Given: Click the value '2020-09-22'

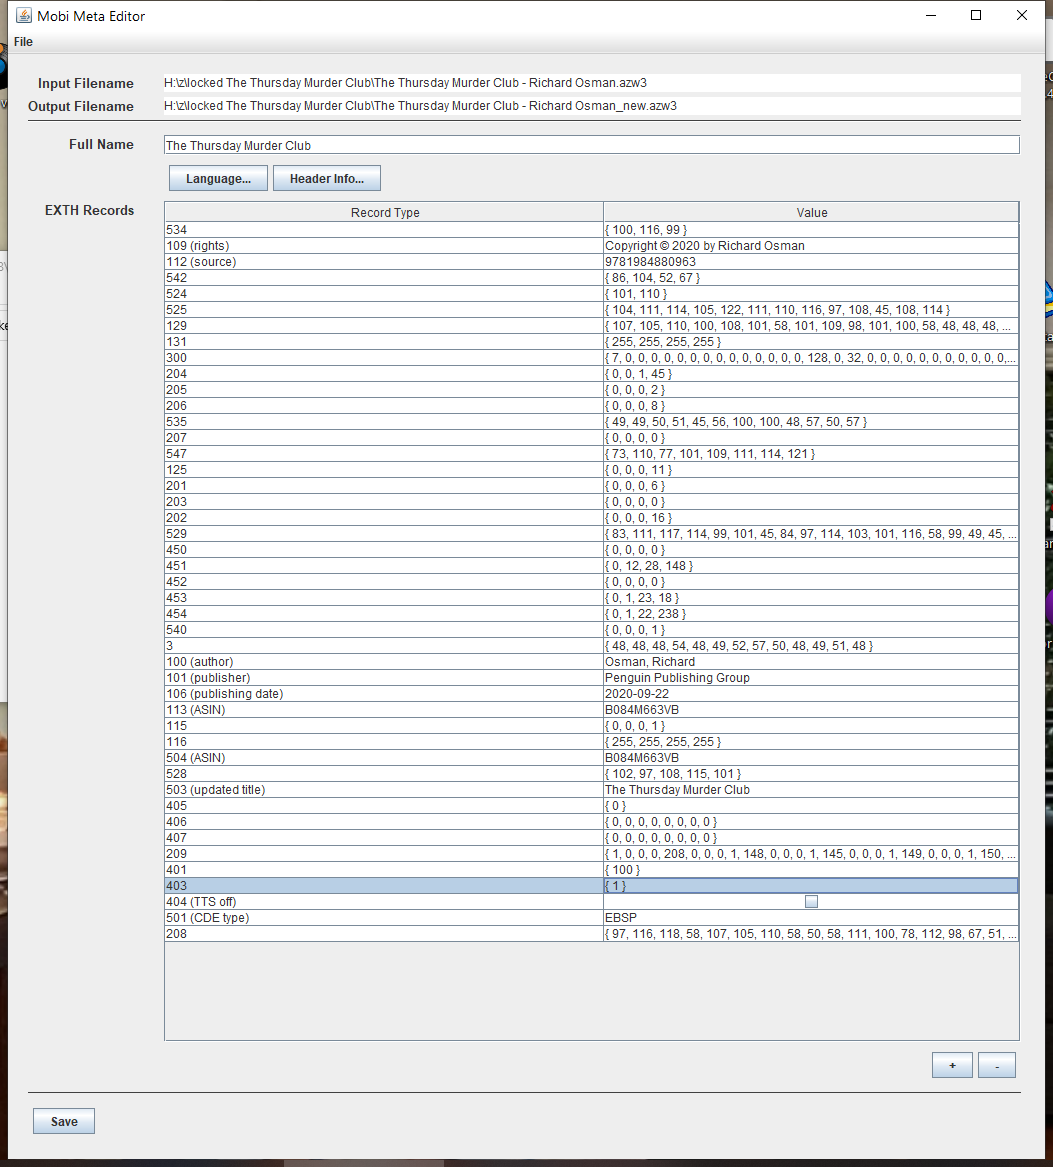Looking at the screenshot, I should click(637, 694).
